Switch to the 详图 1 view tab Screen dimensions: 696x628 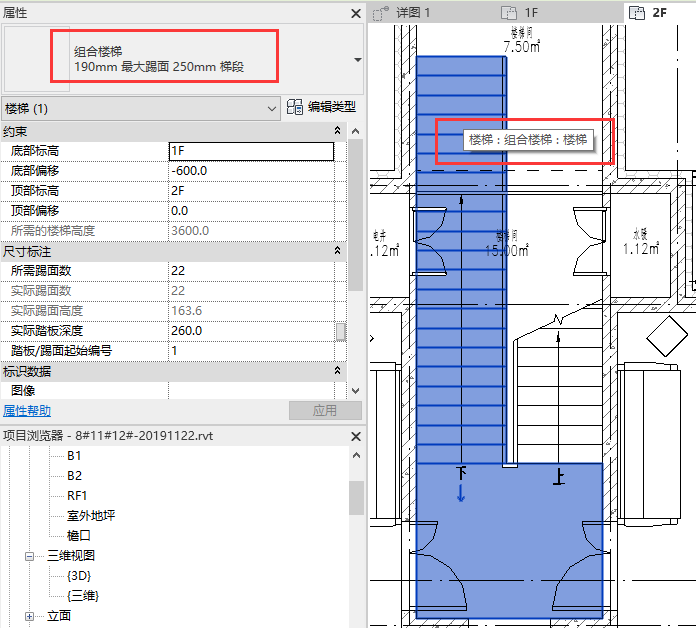(413, 13)
